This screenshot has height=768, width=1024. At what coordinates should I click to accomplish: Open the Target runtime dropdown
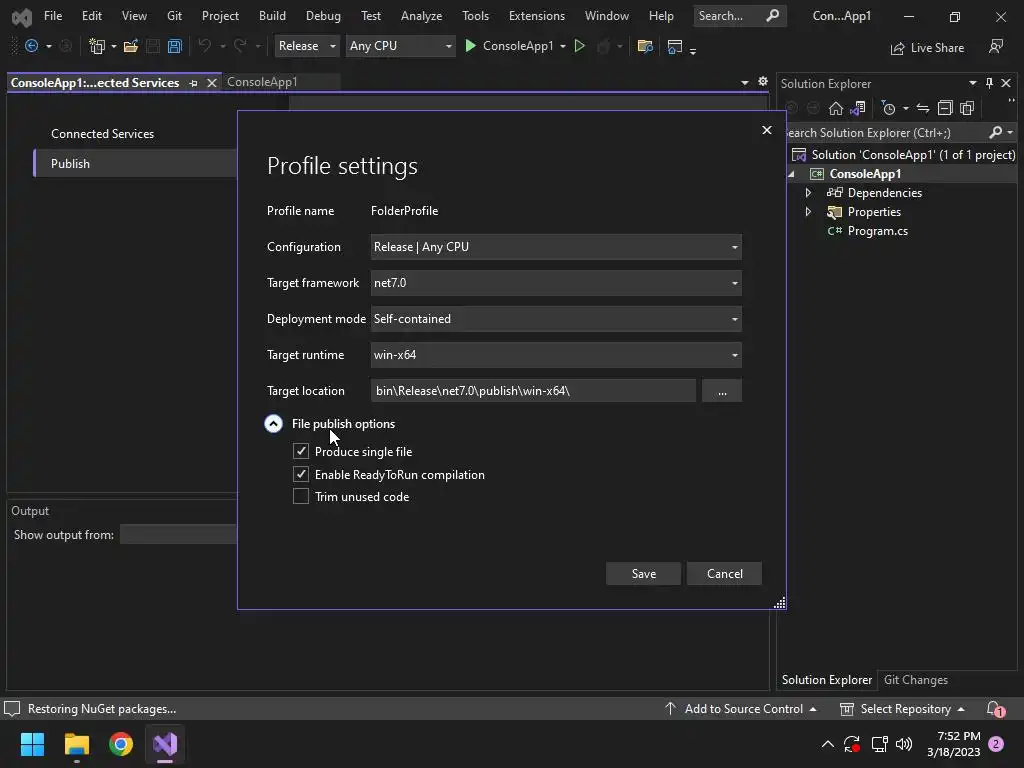[556, 355]
